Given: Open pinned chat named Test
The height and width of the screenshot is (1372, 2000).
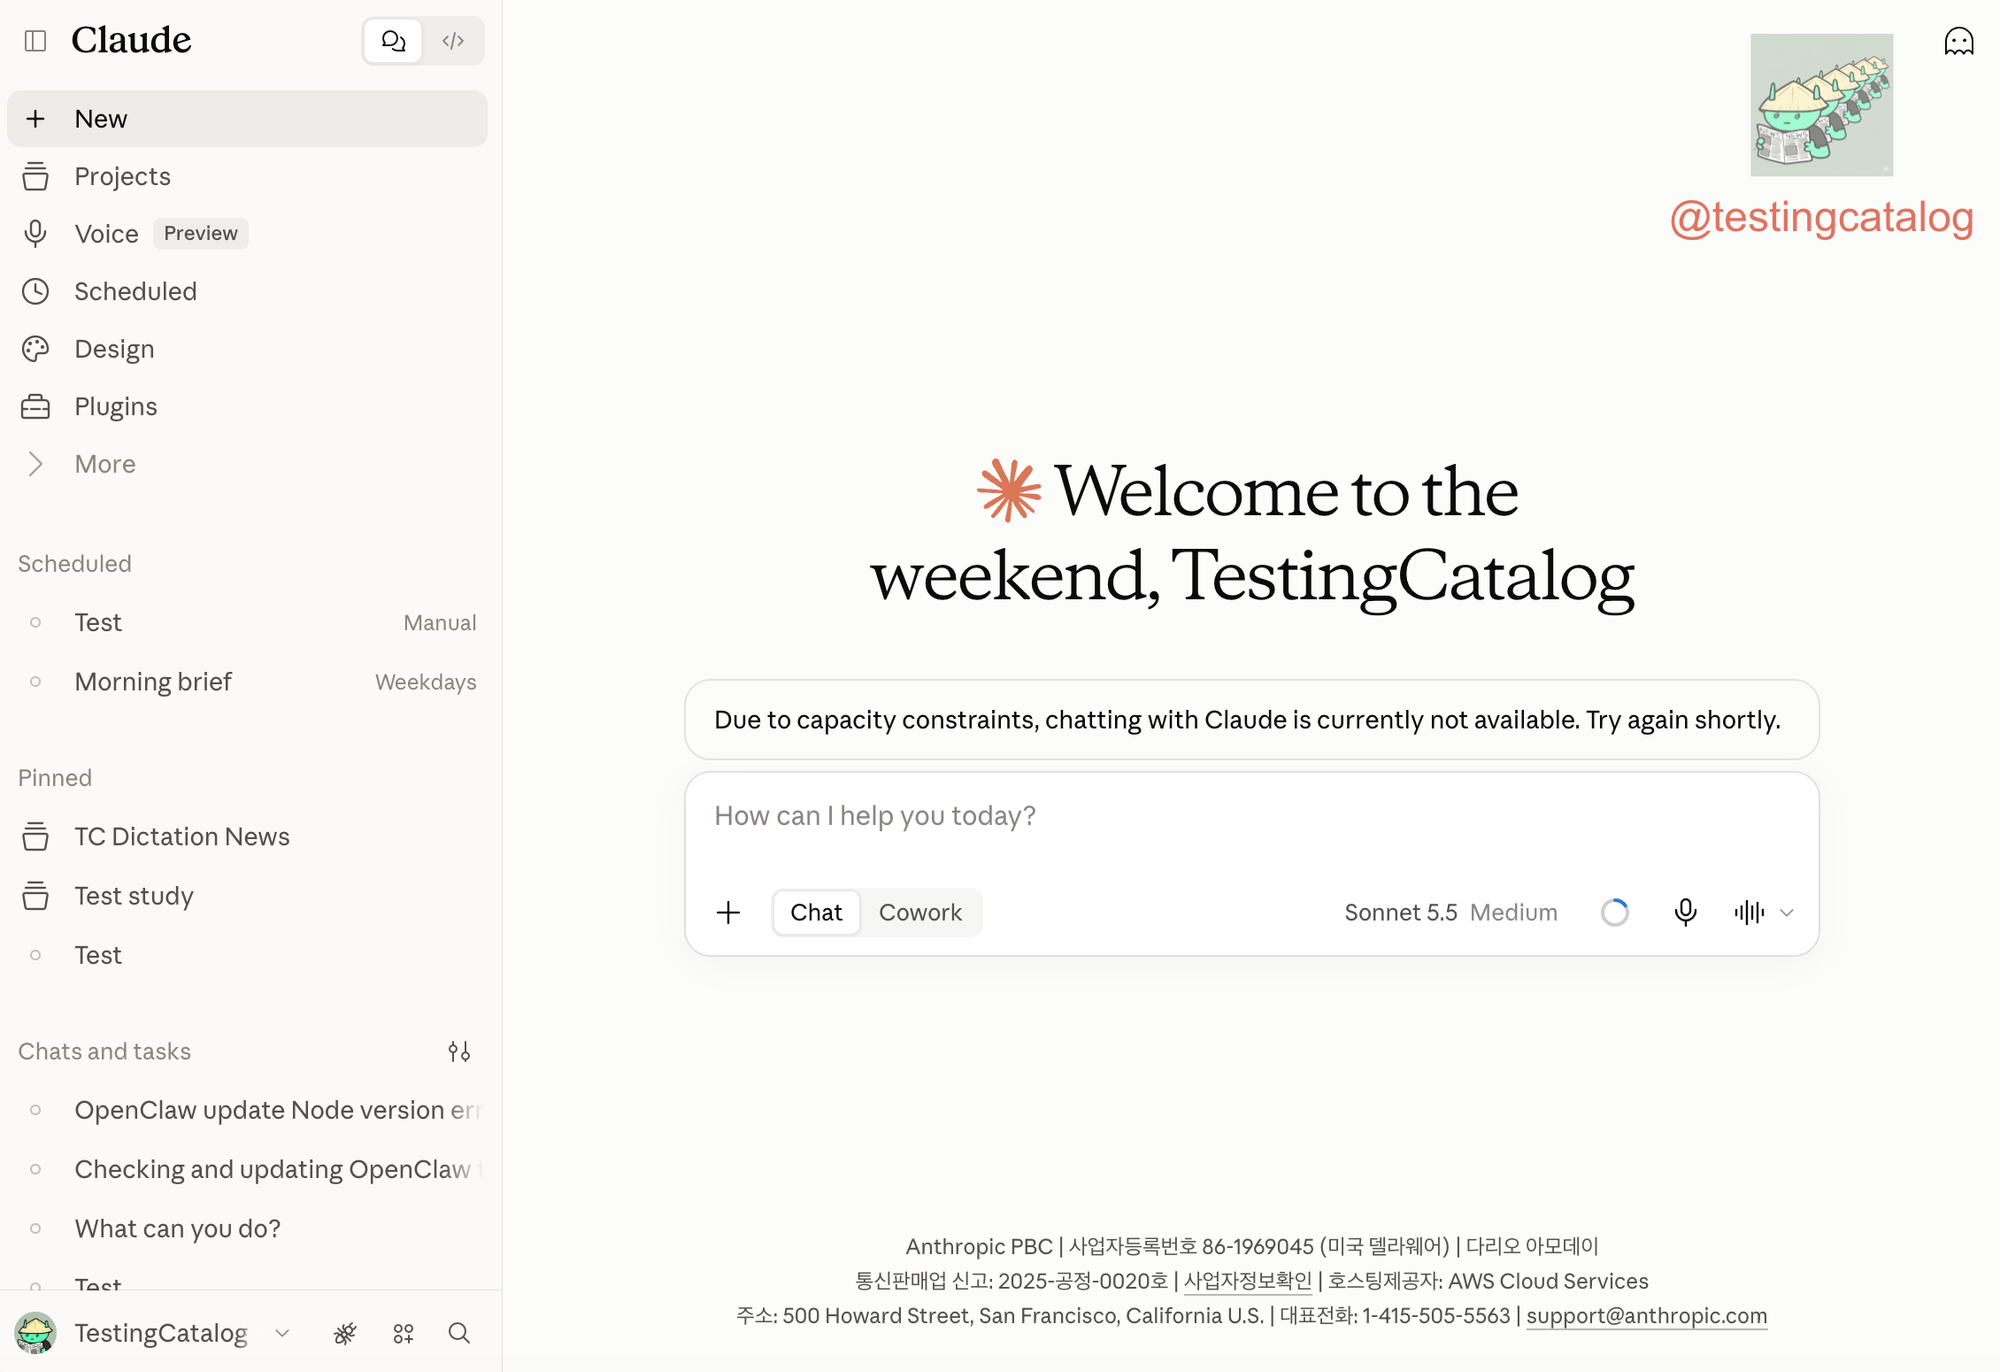Looking at the screenshot, I should 247,955.
